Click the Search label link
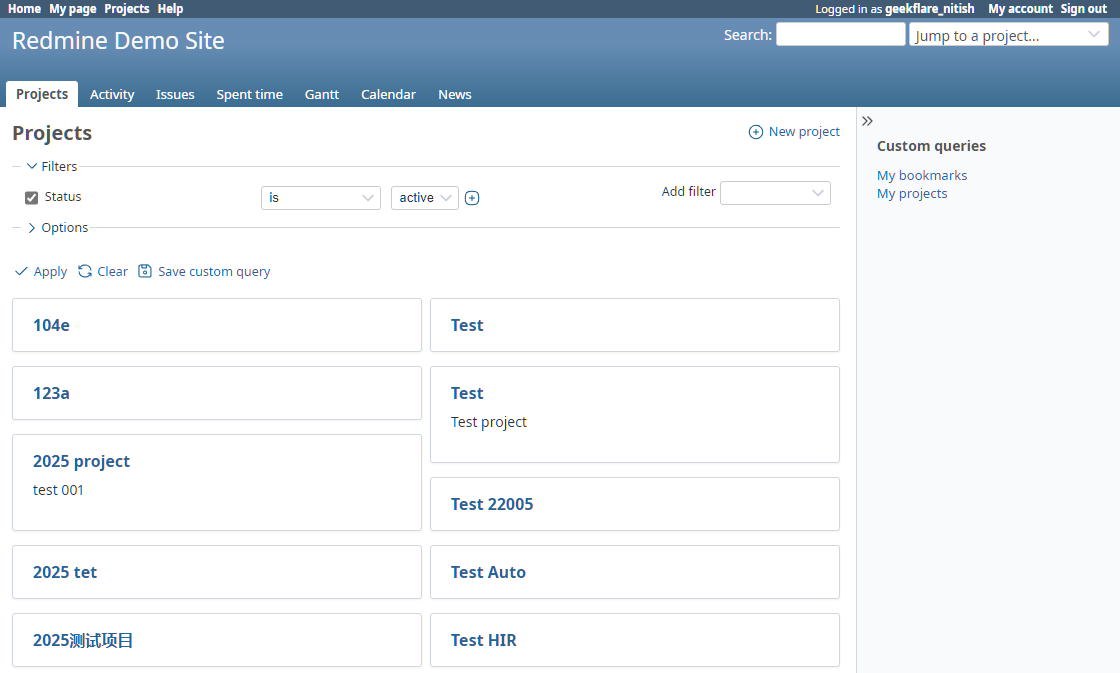 click(748, 35)
